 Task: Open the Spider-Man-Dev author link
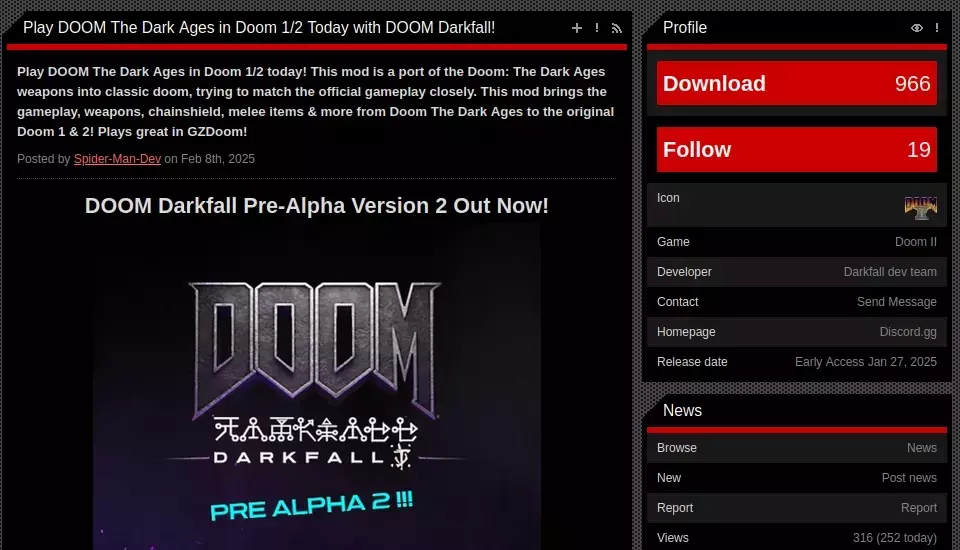click(x=117, y=159)
